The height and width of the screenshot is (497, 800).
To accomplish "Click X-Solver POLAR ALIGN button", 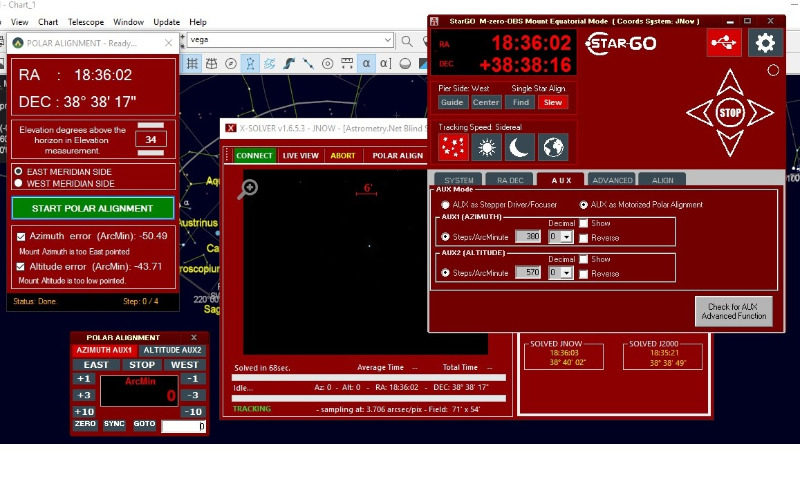I will pos(397,156).
